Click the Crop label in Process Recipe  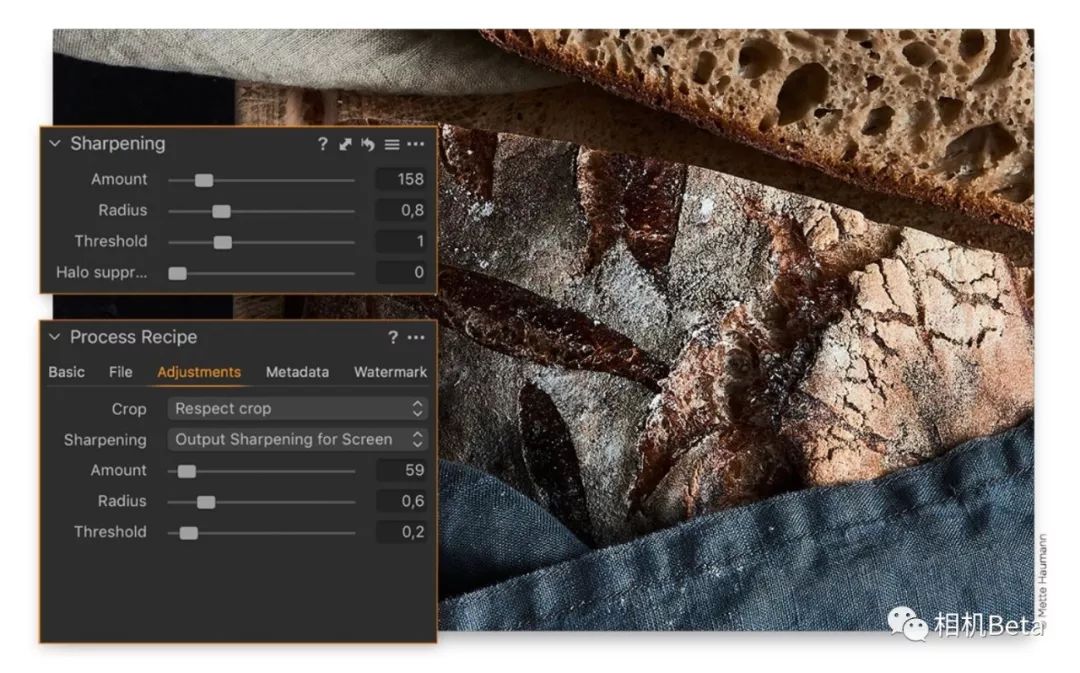click(x=129, y=409)
